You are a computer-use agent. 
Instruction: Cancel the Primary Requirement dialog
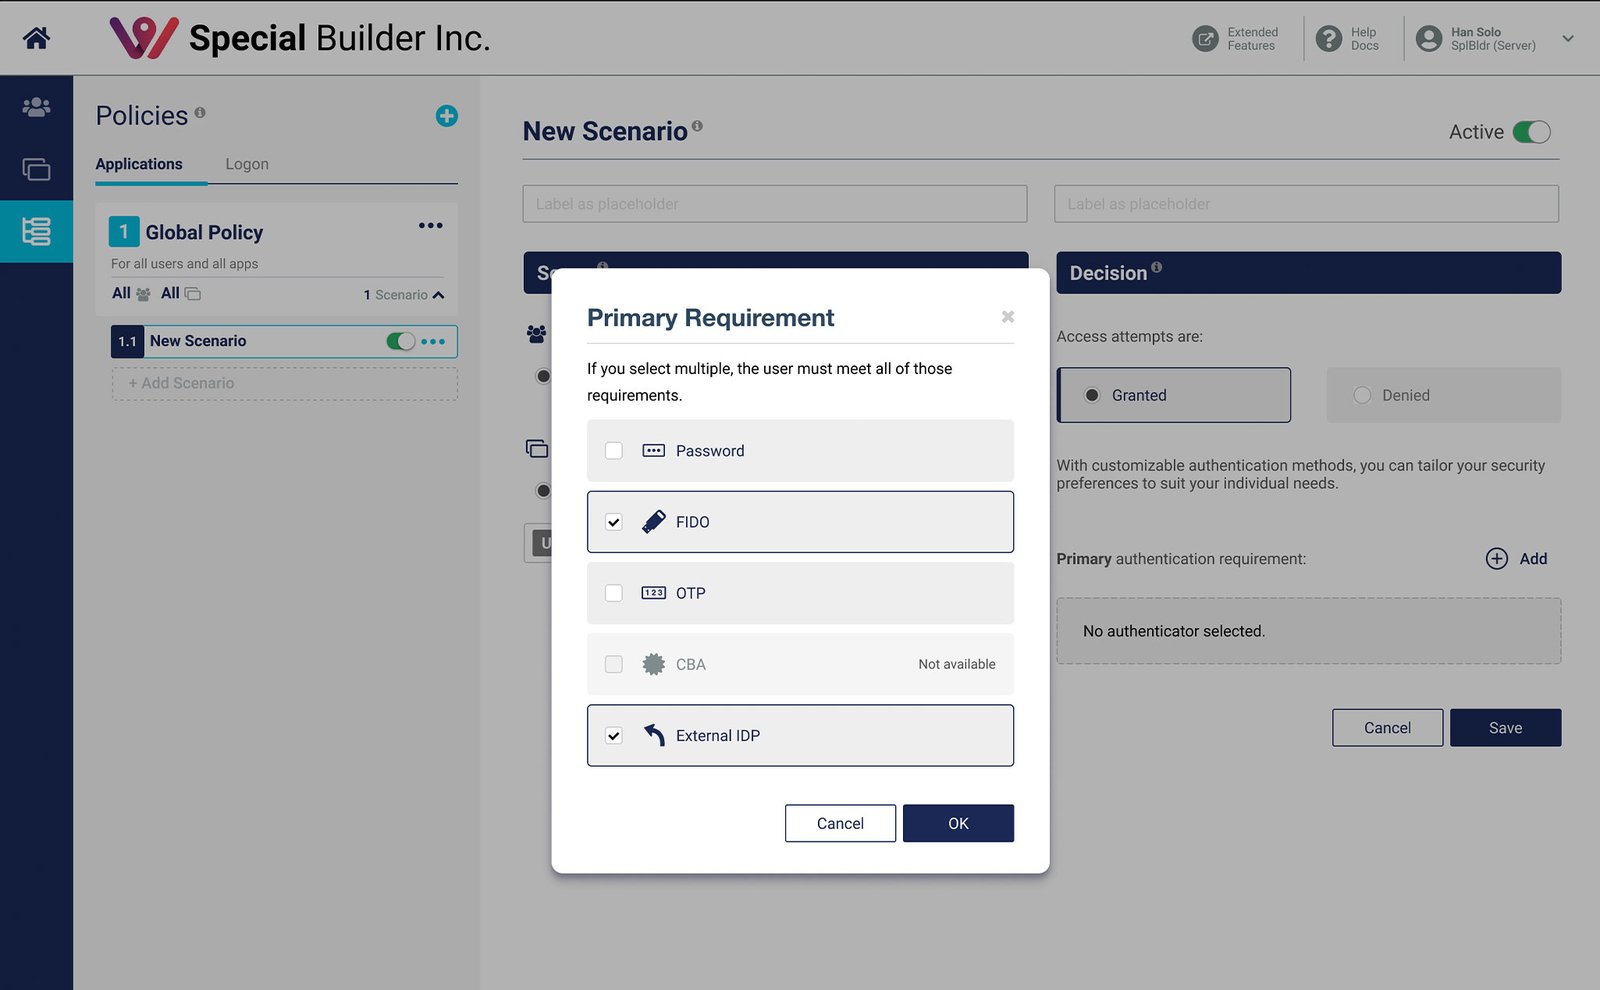840,823
